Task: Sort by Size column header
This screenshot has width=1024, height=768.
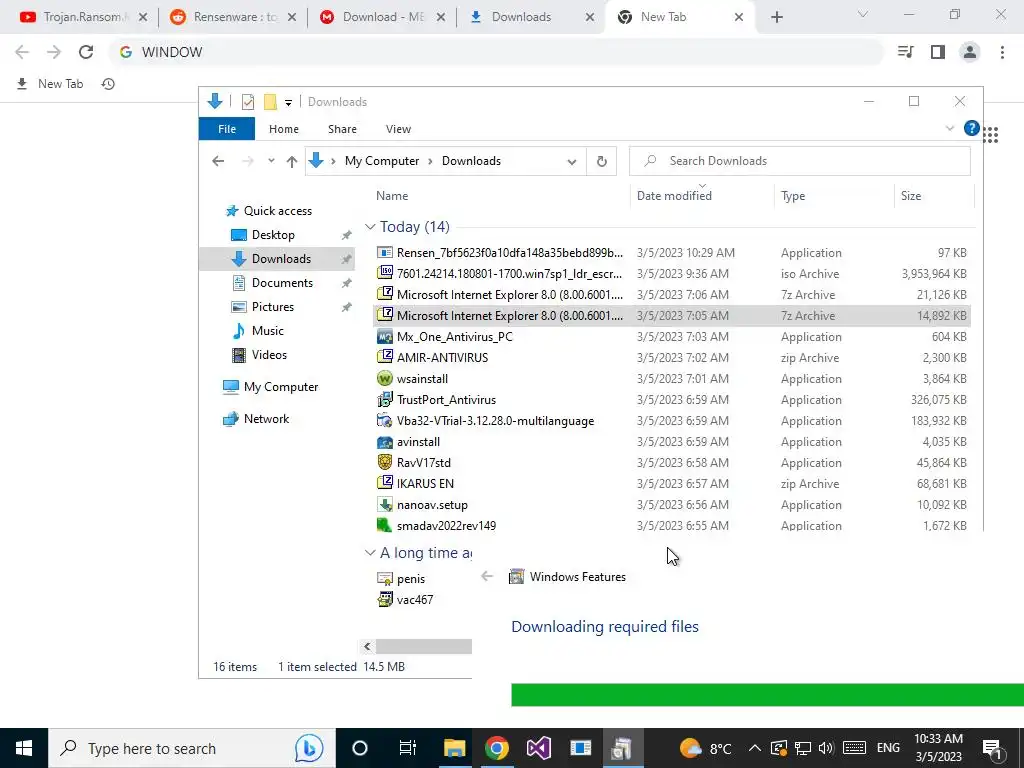Action: [910, 196]
